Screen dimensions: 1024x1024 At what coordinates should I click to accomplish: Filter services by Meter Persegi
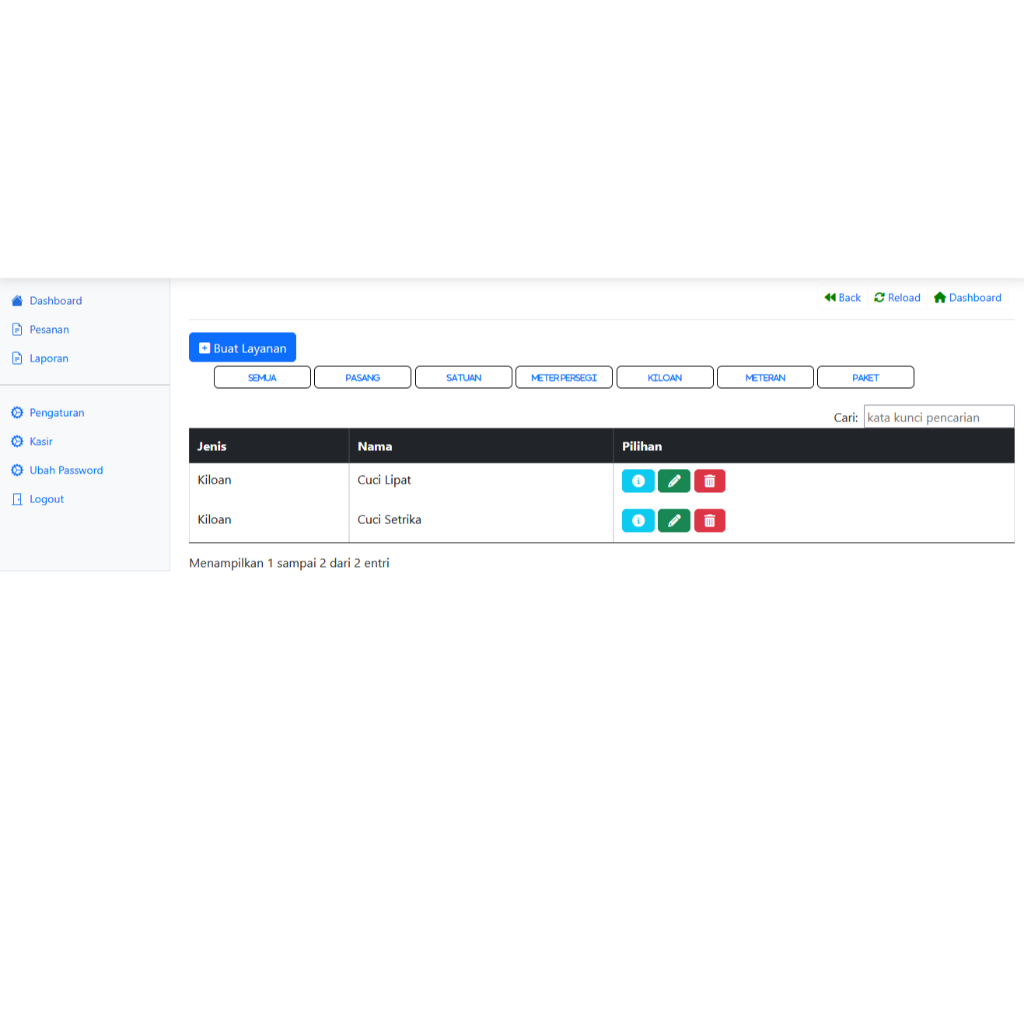(x=564, y=377)
